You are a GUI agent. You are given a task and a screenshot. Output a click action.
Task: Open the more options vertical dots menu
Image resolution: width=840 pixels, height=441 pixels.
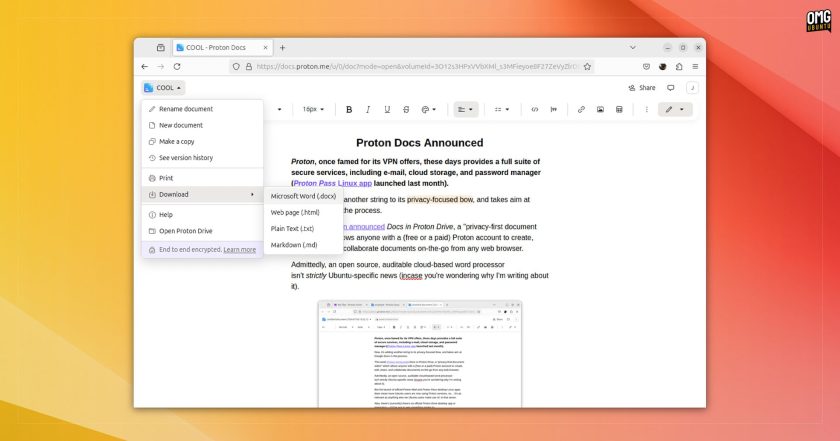(x=647, y=109)
